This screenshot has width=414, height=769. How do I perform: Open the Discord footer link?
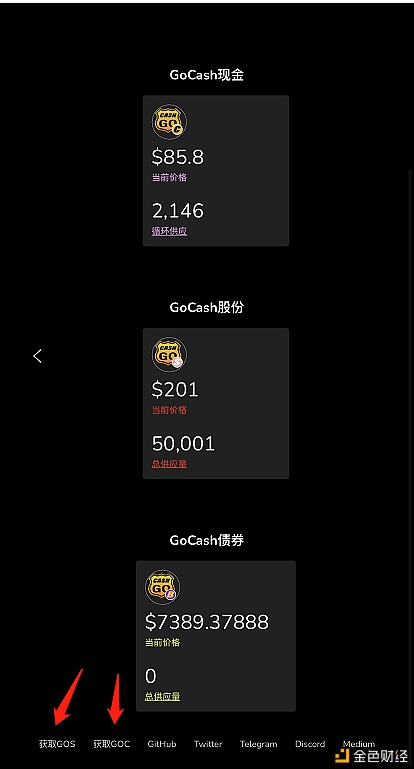tap(310, 744)
